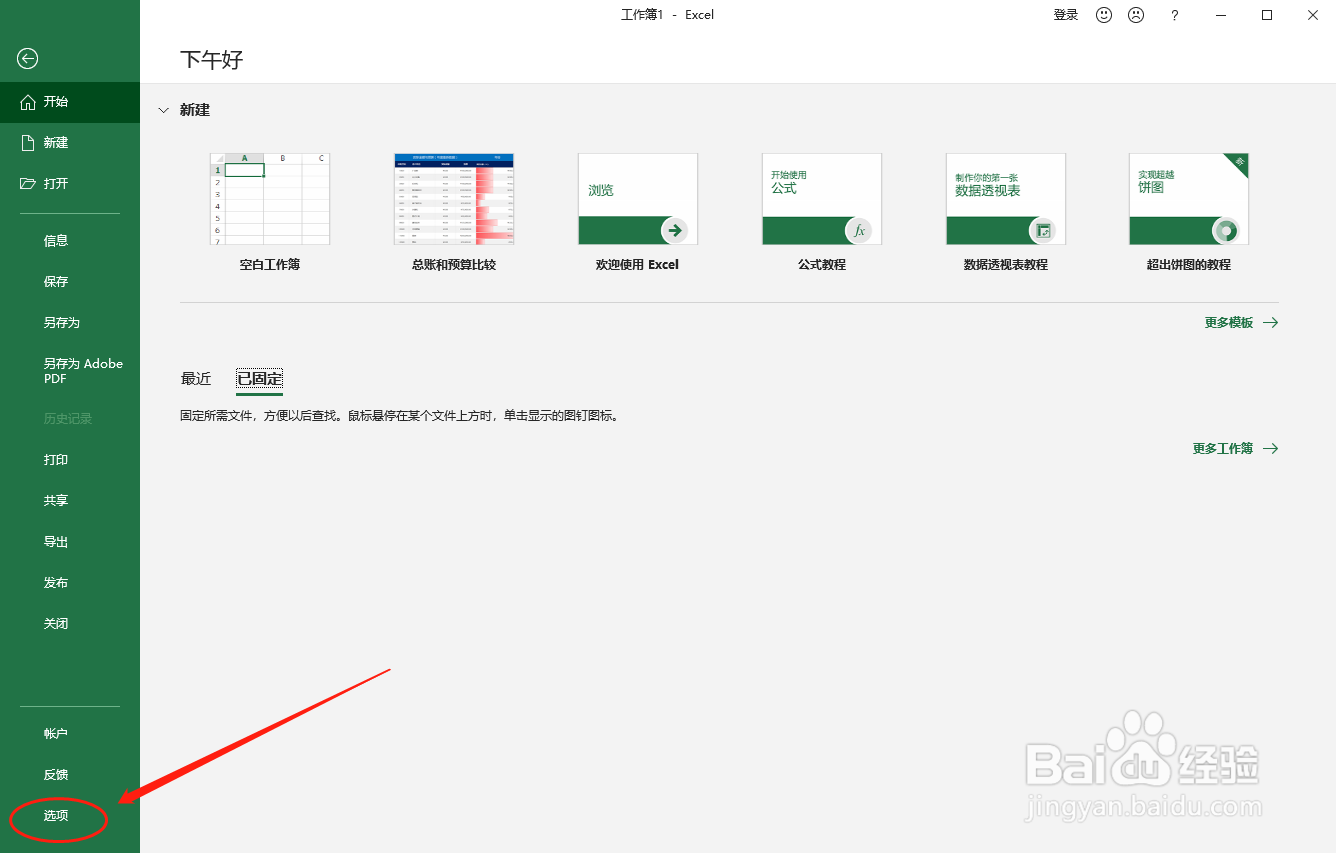Click the arrow next to 更多模板
This screenshot has width=1336, height=853.
[x=1270, y=323]
